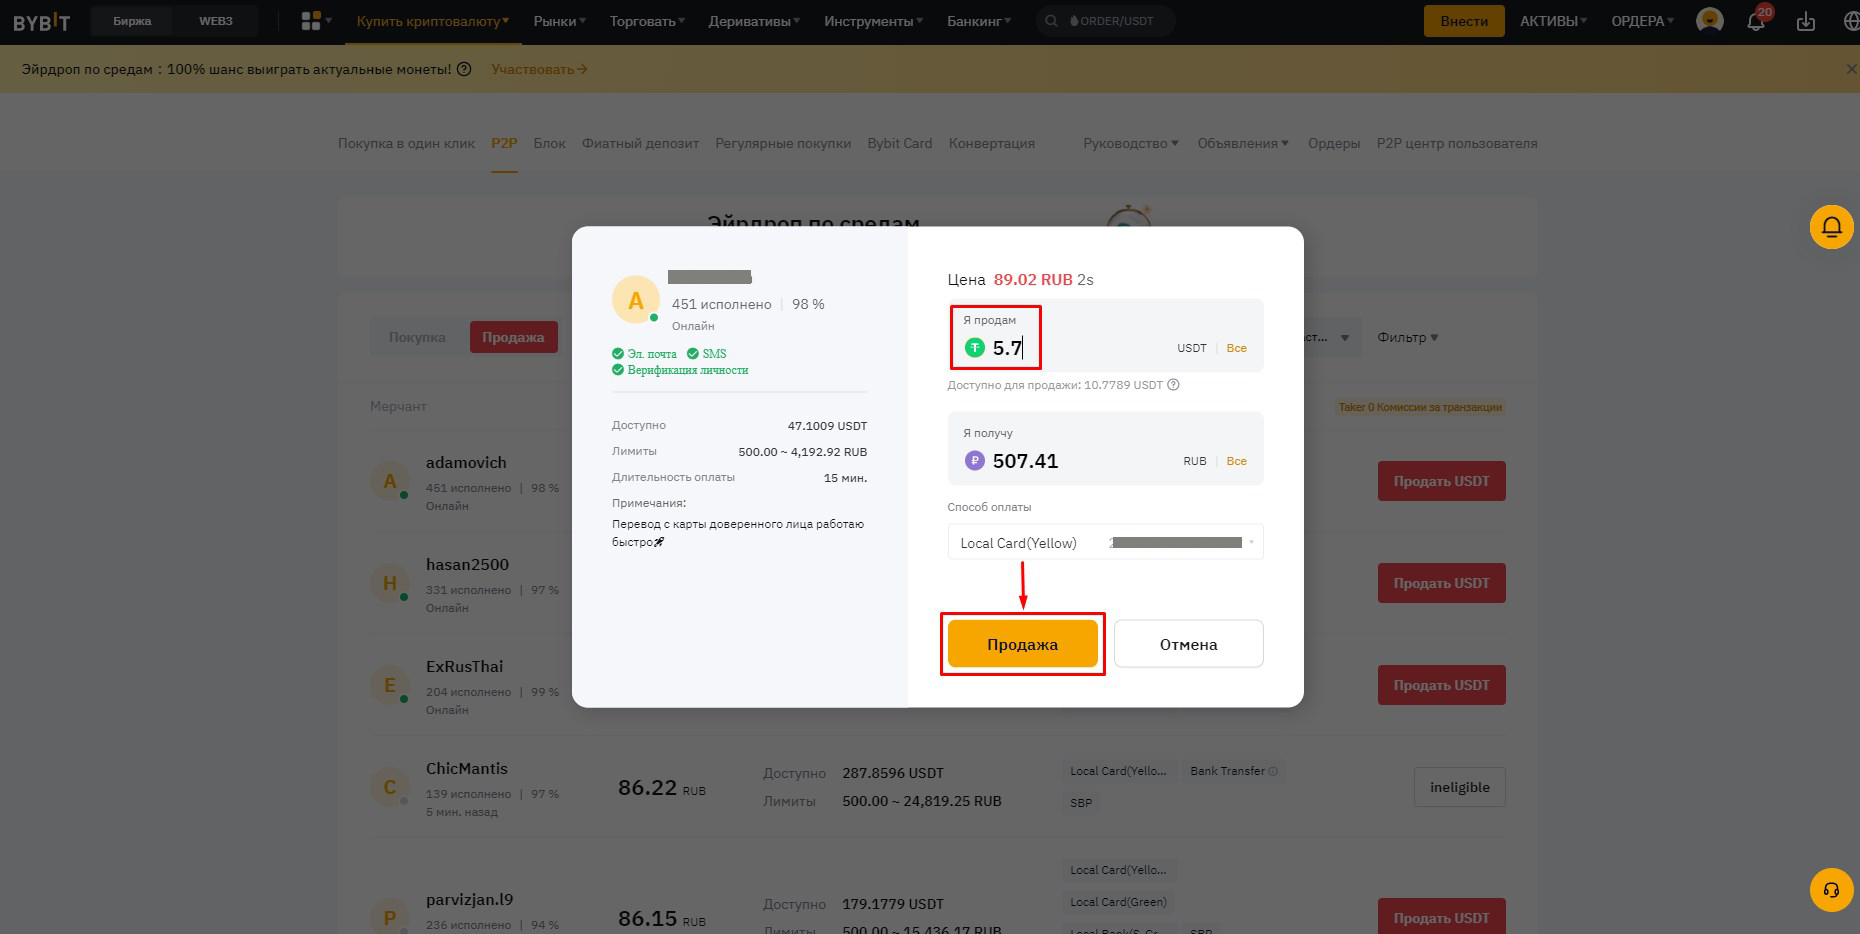Click the Bybit logo

pyautogui.click(x=41, y=21)
